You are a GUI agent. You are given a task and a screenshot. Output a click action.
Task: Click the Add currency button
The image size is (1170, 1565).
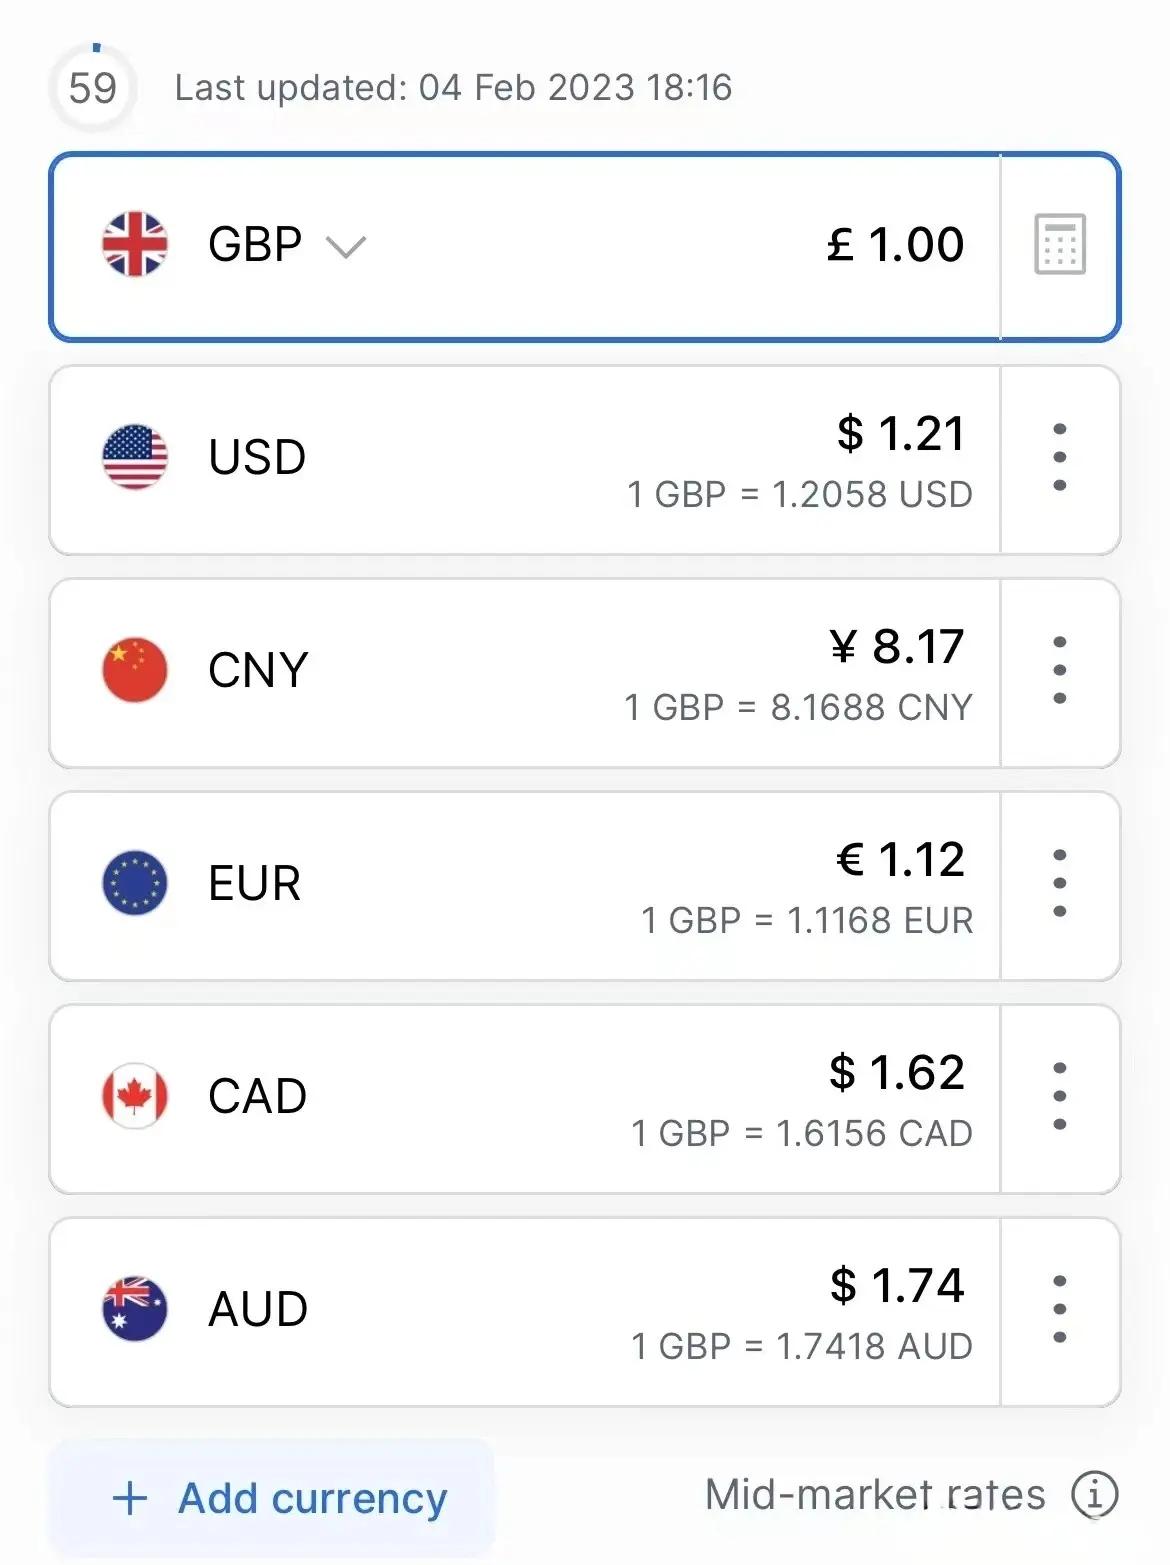(272, 1498)
